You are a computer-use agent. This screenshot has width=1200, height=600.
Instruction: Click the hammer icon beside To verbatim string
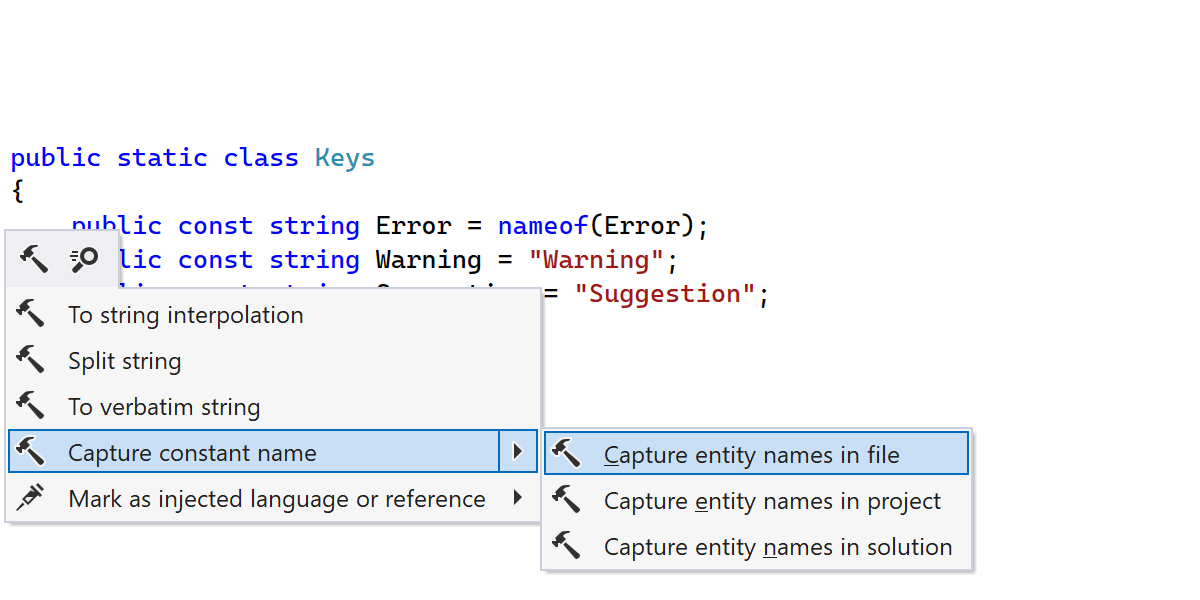(31, 407)
